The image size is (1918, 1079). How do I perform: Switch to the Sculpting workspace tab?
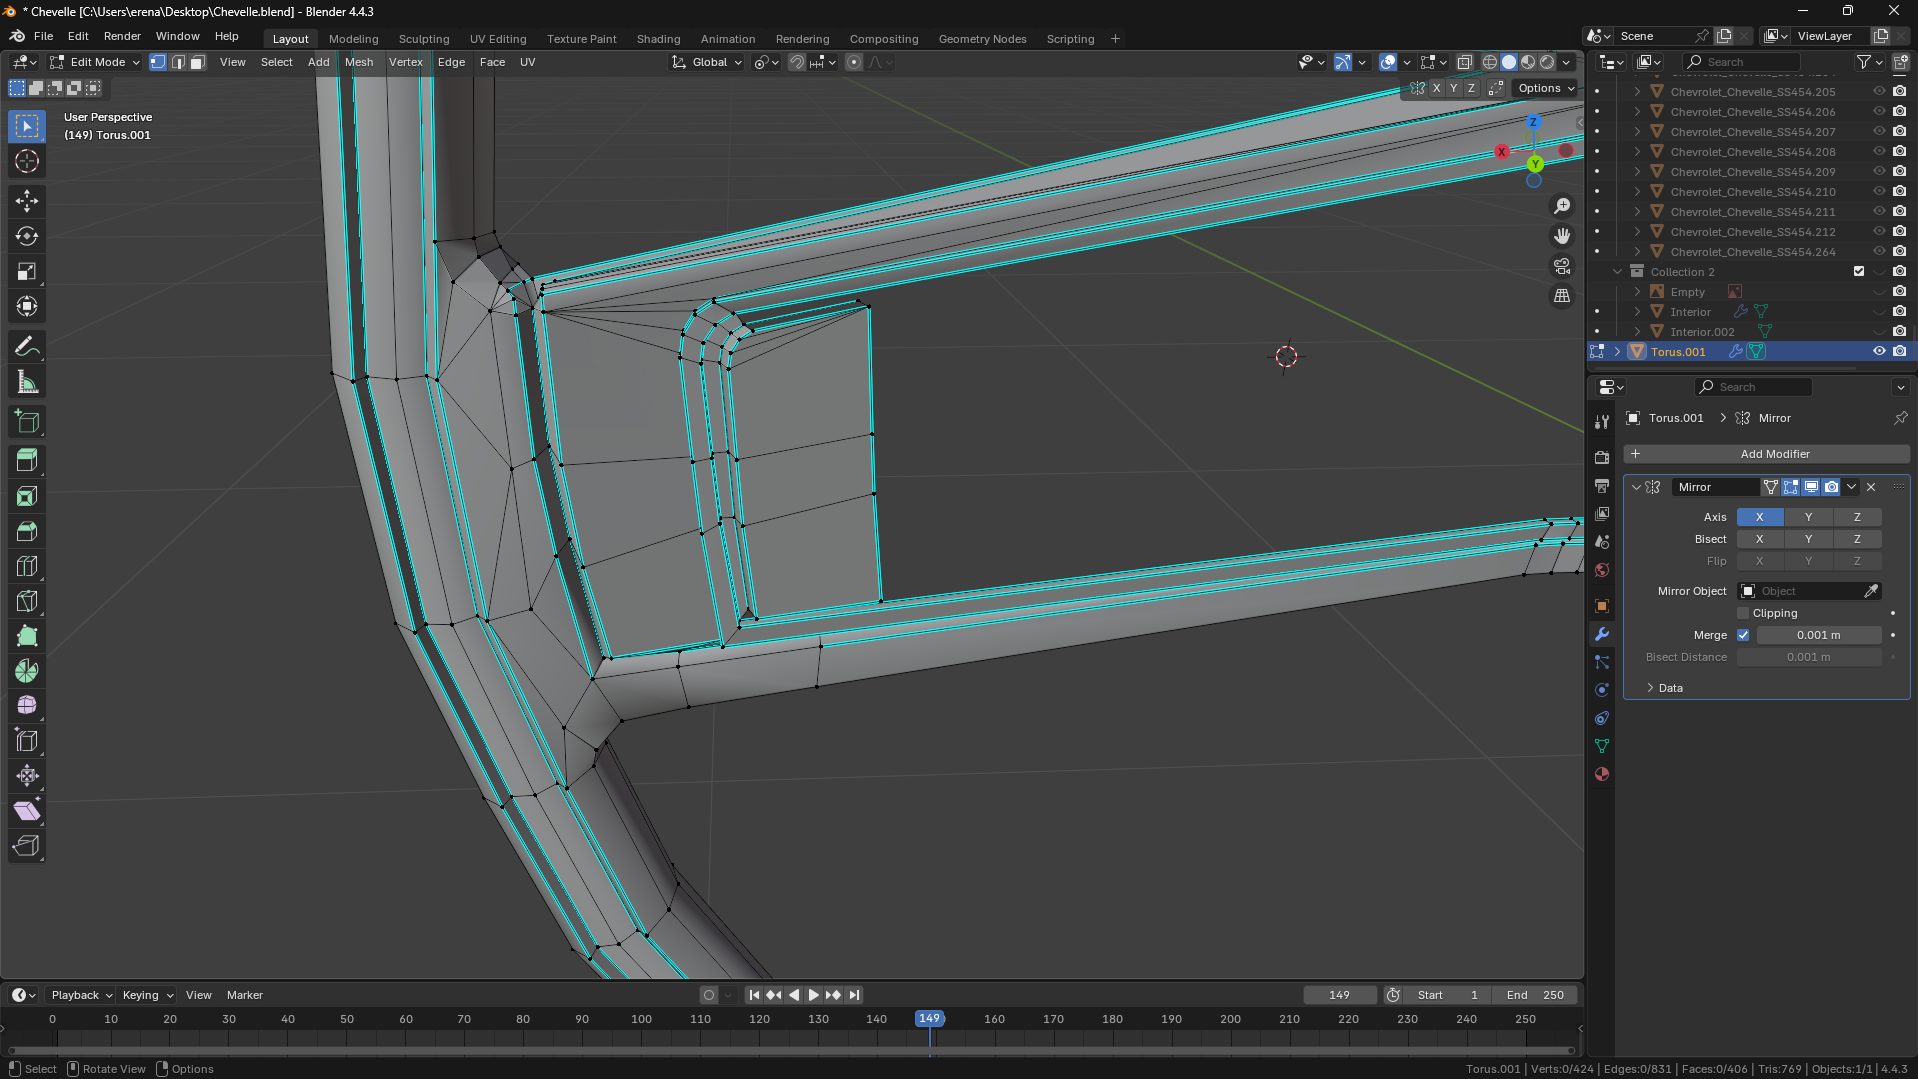point(424,39)
